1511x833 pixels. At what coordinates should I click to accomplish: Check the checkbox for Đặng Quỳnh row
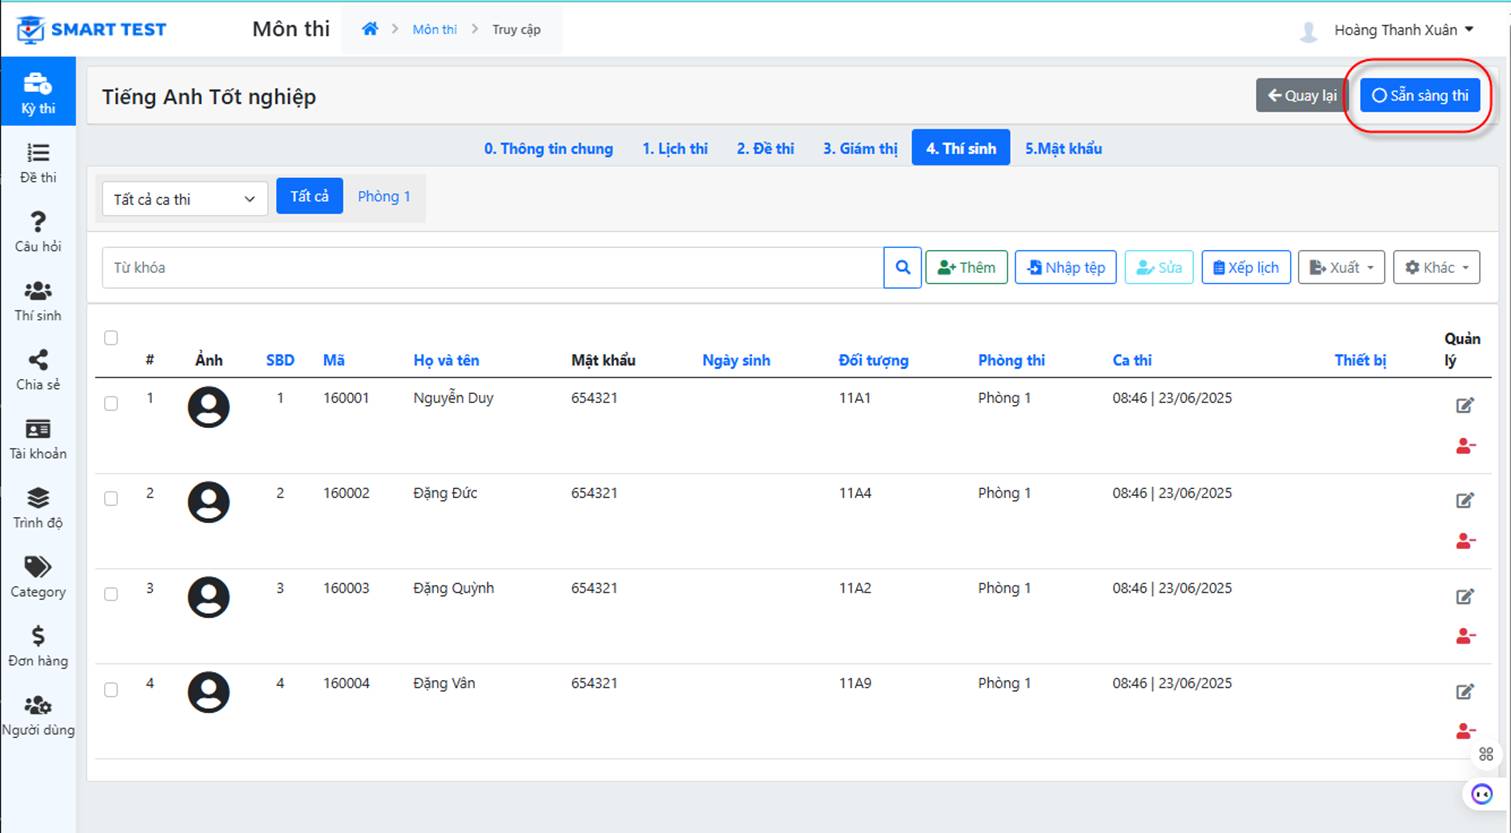coord(111,594)
